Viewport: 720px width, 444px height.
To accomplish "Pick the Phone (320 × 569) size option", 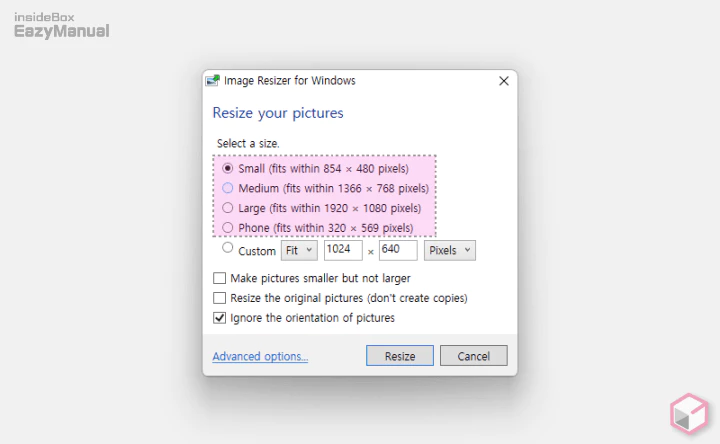I will [228, 228].
